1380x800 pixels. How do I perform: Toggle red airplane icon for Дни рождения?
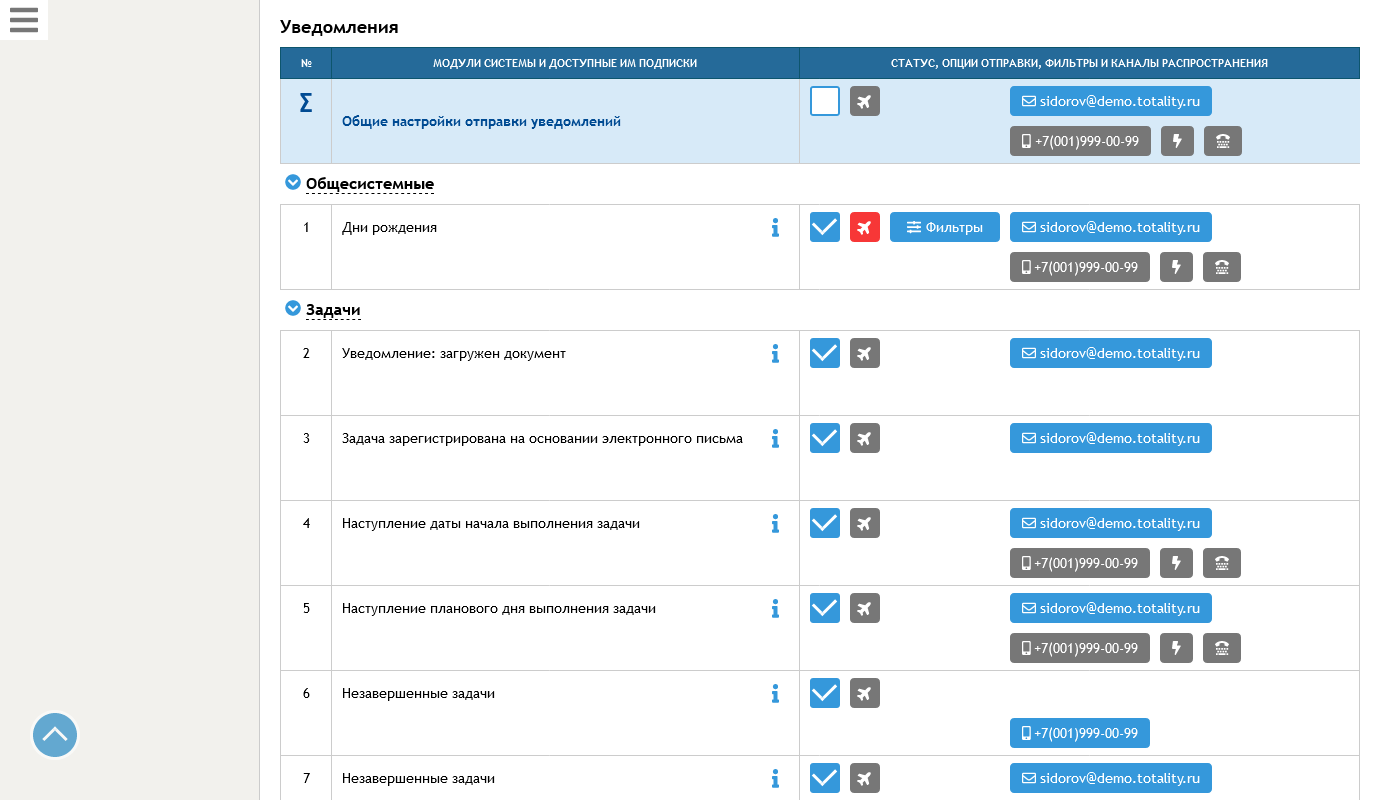(x=865, y=227)
